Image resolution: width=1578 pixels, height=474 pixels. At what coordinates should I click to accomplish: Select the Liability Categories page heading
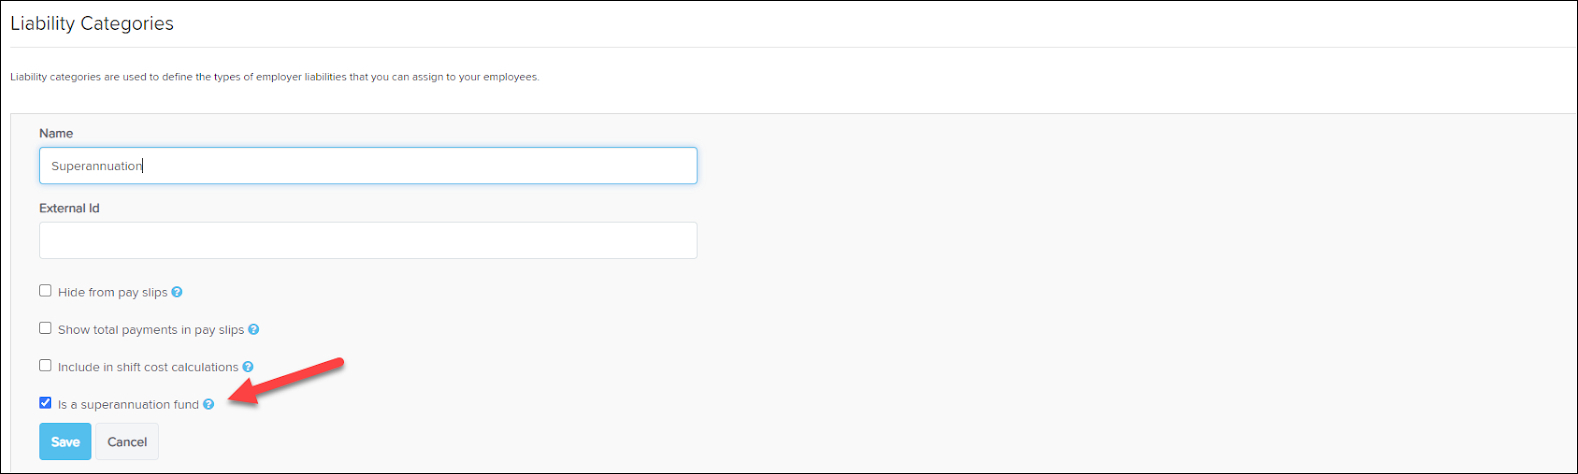click(92, 23)
